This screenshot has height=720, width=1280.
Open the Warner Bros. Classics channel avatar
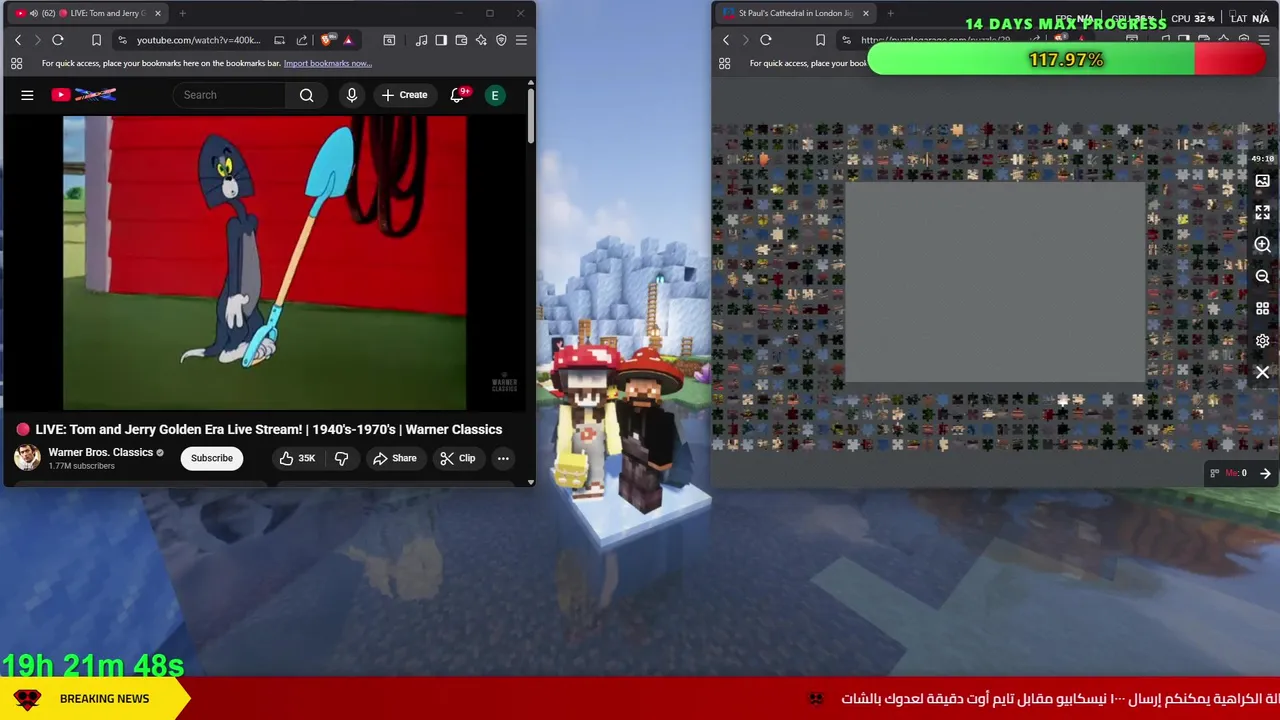pyautogui.click(x=27, y=458)
